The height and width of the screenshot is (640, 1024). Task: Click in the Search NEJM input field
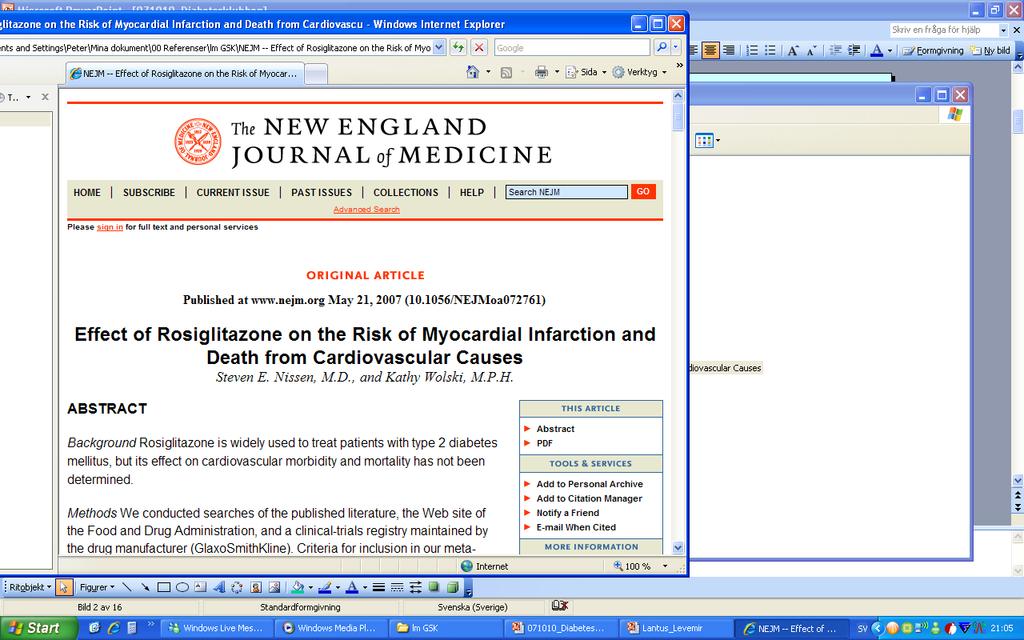coord(566,192)
